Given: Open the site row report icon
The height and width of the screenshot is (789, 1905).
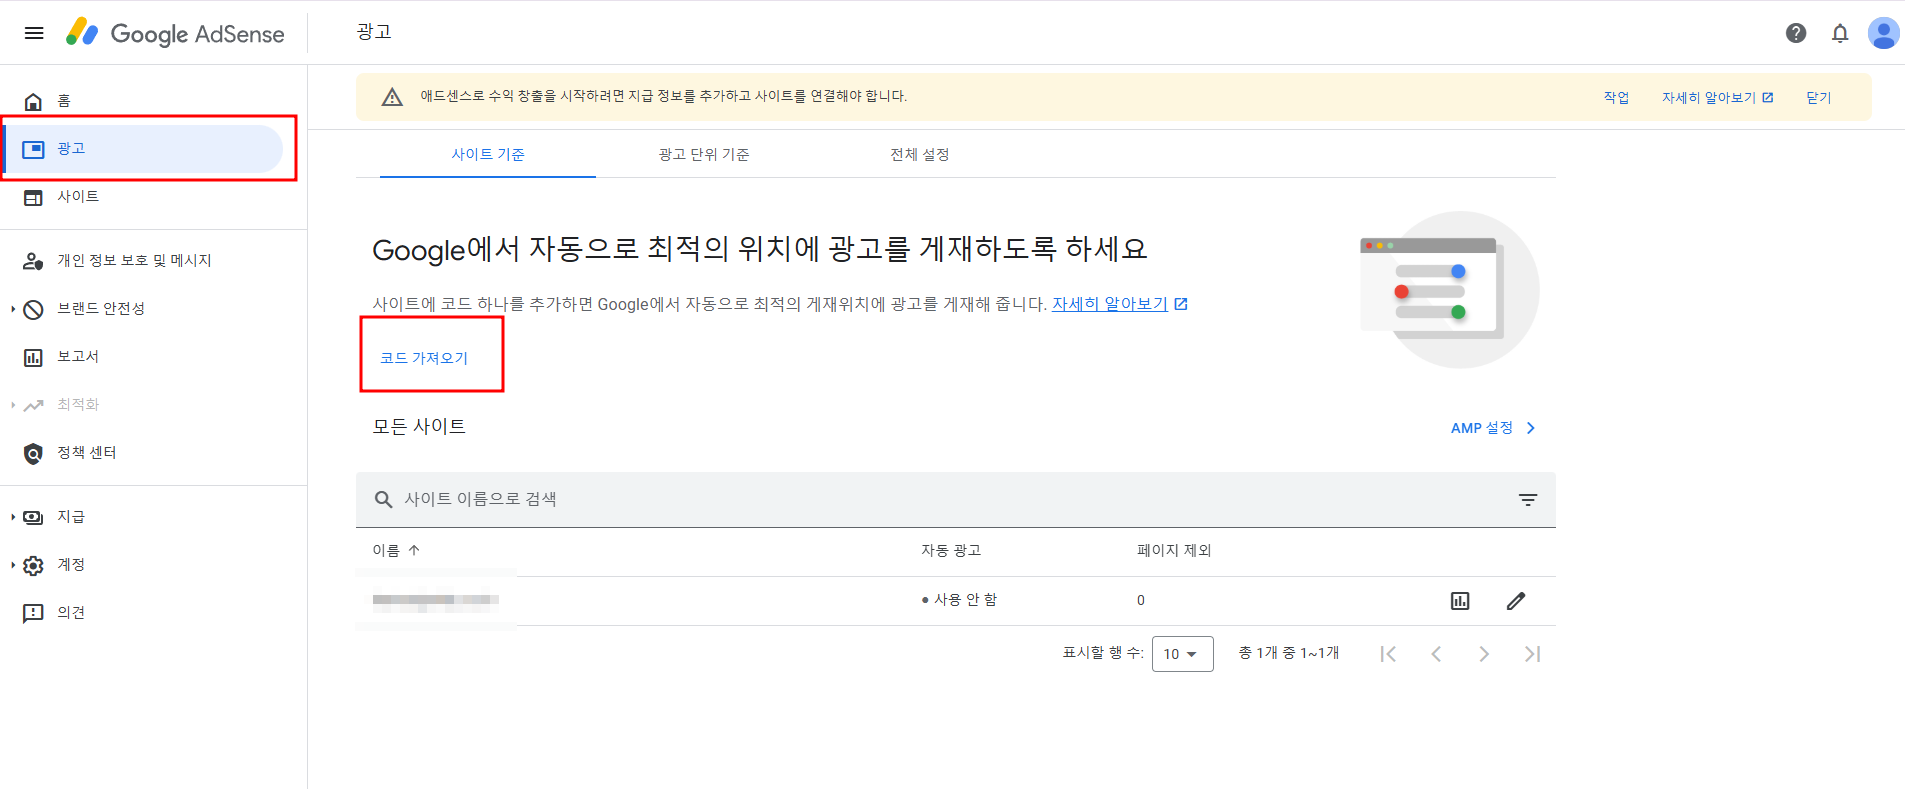Looking at the screenshot, I should coord(1460,601).
